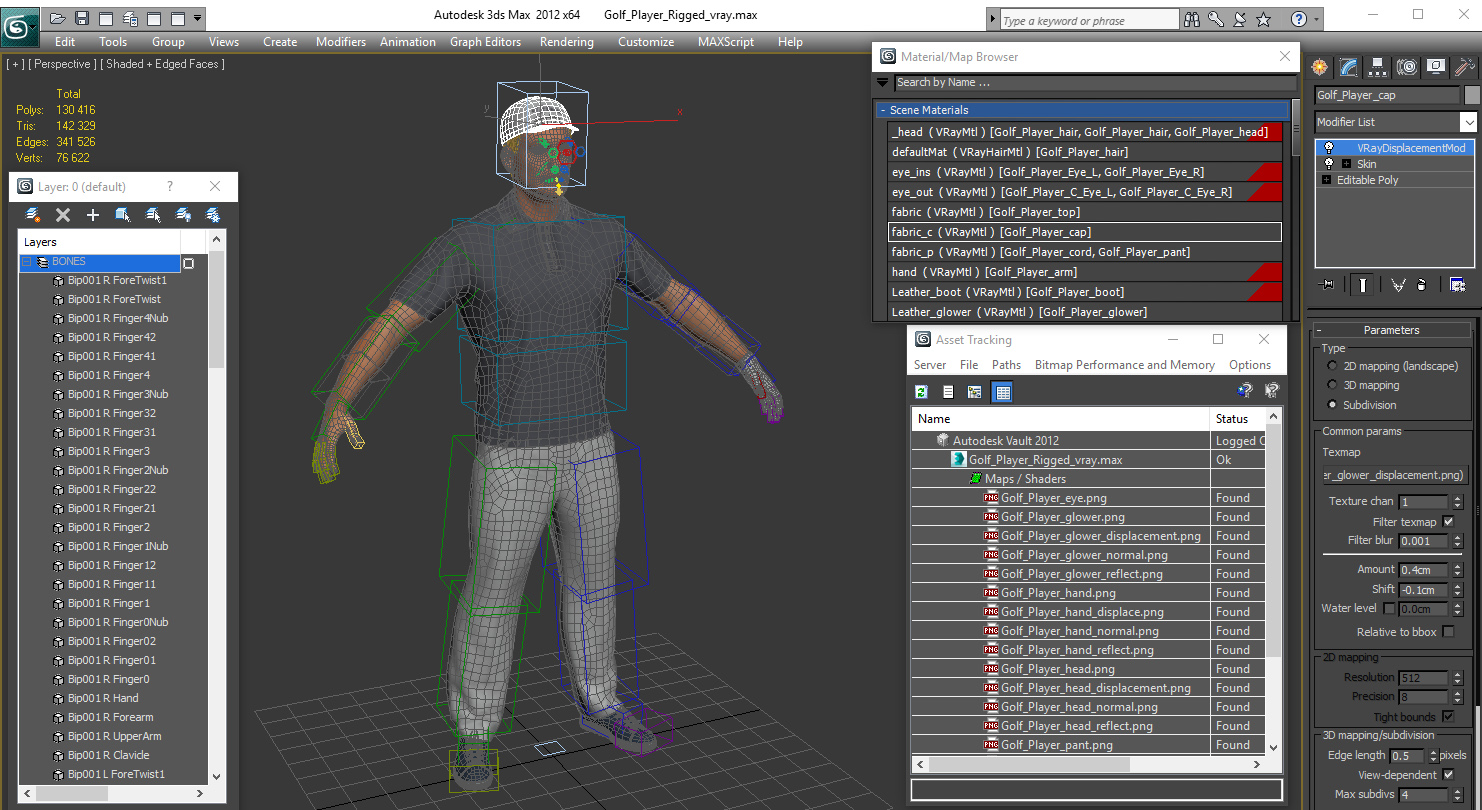Viewport: 1482px width, 810px height.
Task: Toggle Relative to bbox checkbox
Action: [x=1448, y=632]
